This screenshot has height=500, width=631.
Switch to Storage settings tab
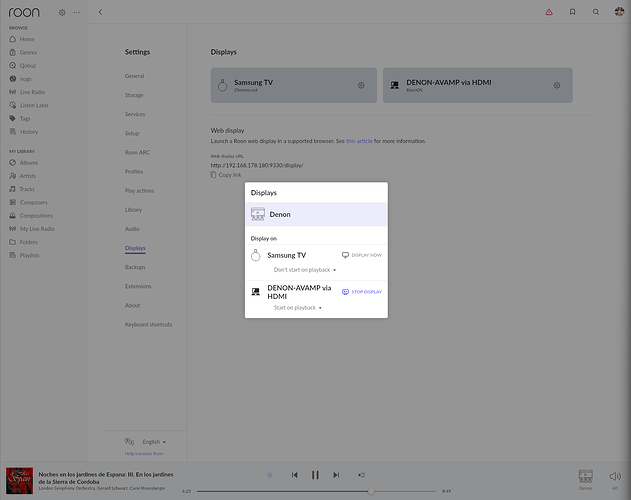134,95
